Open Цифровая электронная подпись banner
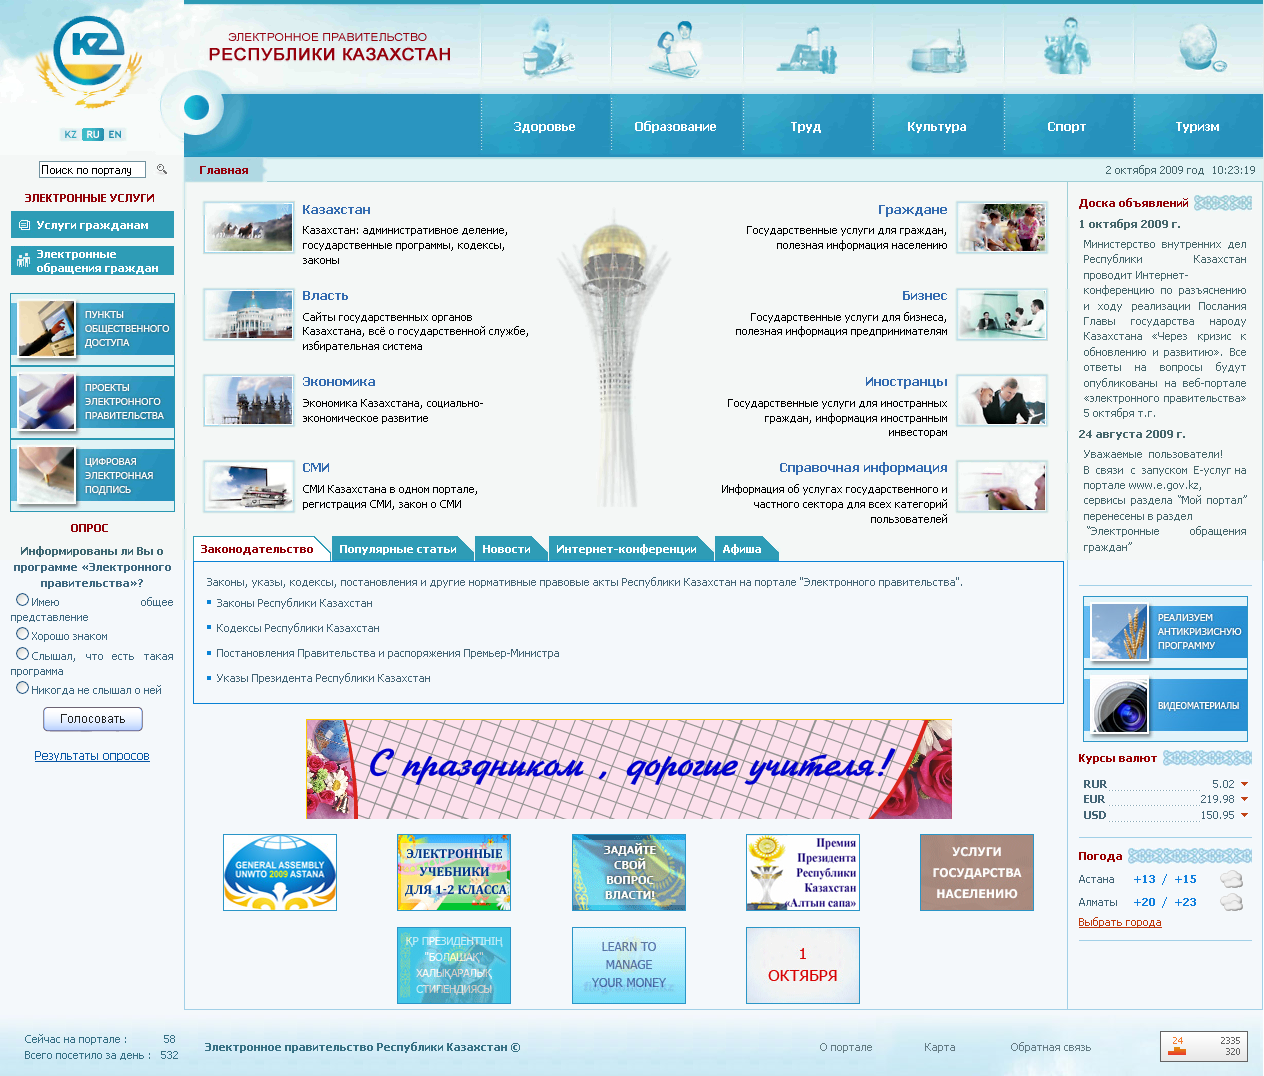1264x1076 pixels. point(93,475)
